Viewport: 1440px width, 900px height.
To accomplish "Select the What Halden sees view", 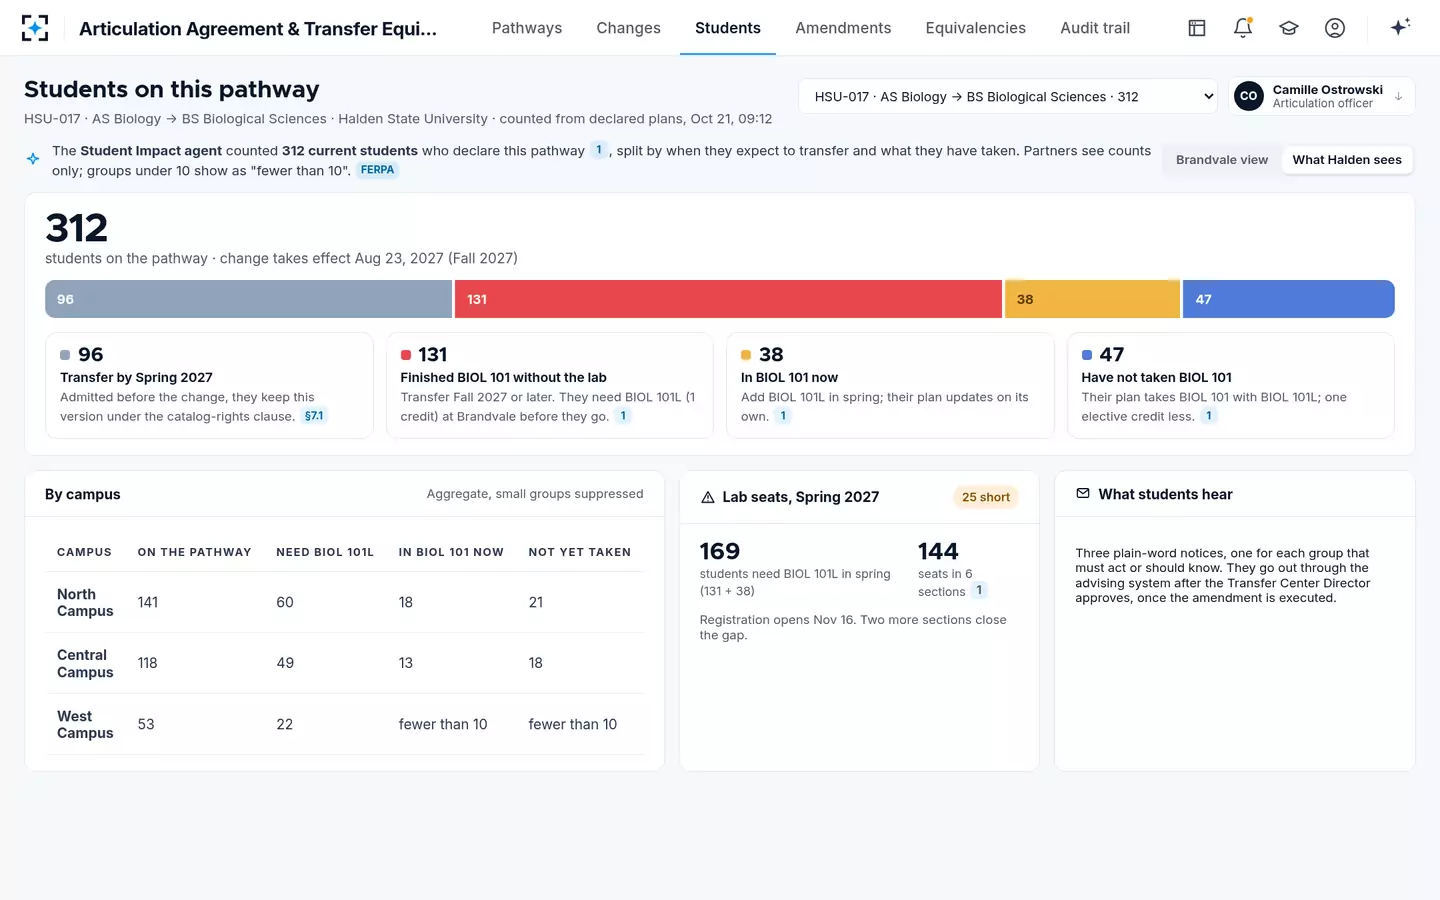I will point(1347,160).
